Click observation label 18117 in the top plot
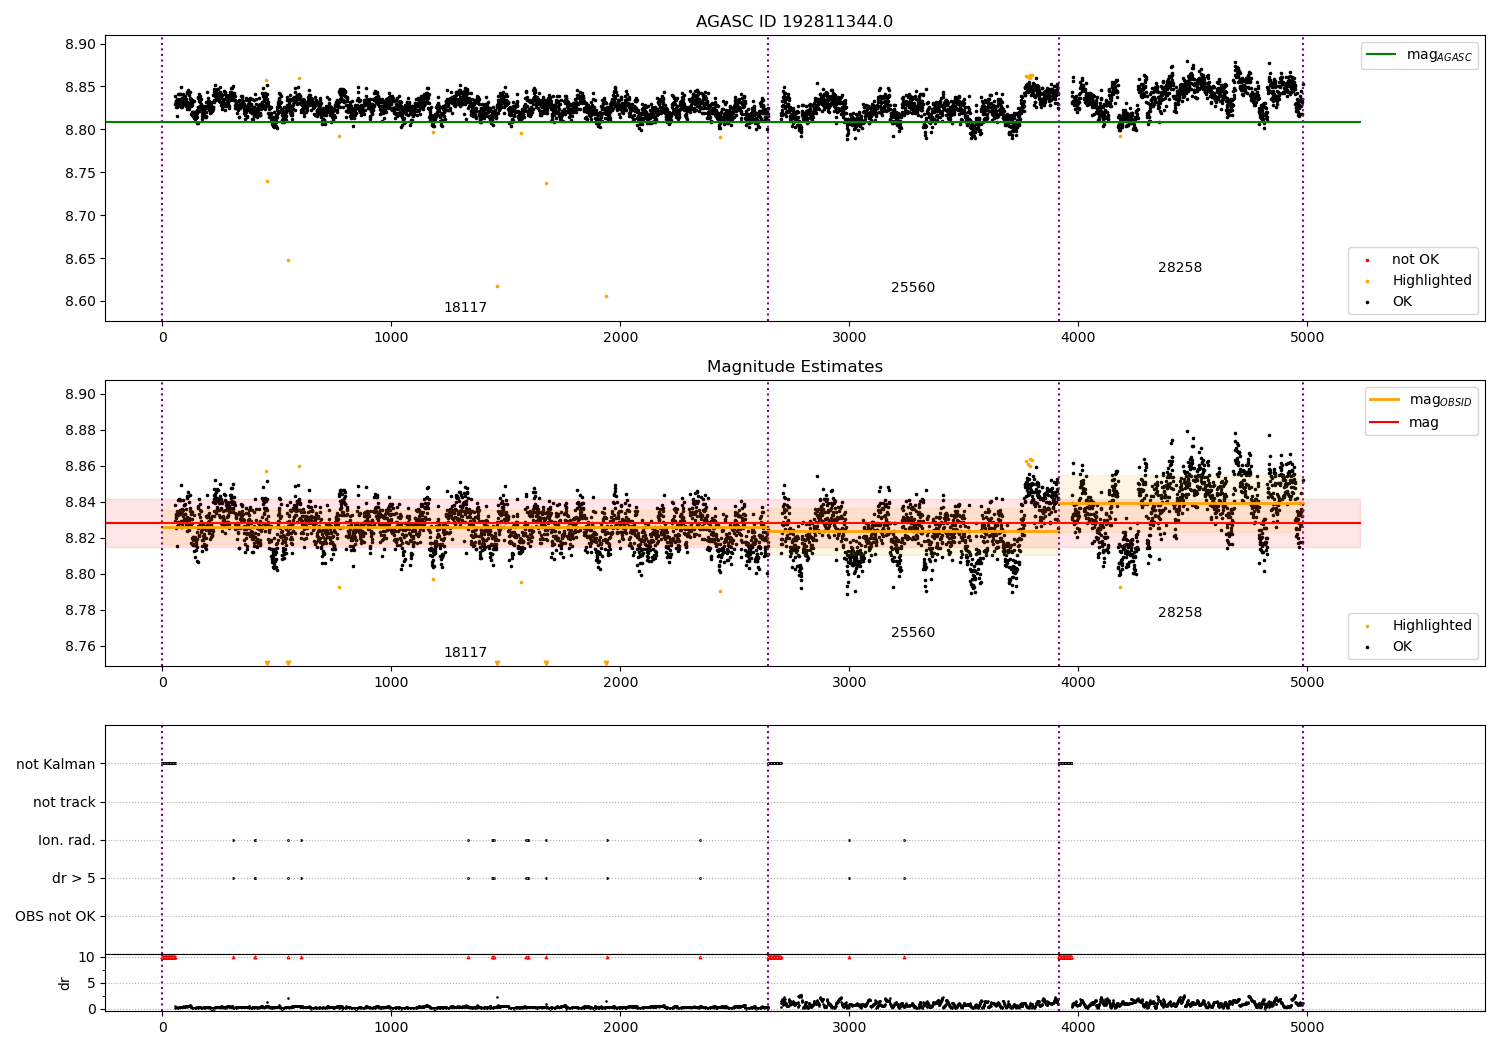Viewport: 1500px width, 1050px height. point(465,308)
